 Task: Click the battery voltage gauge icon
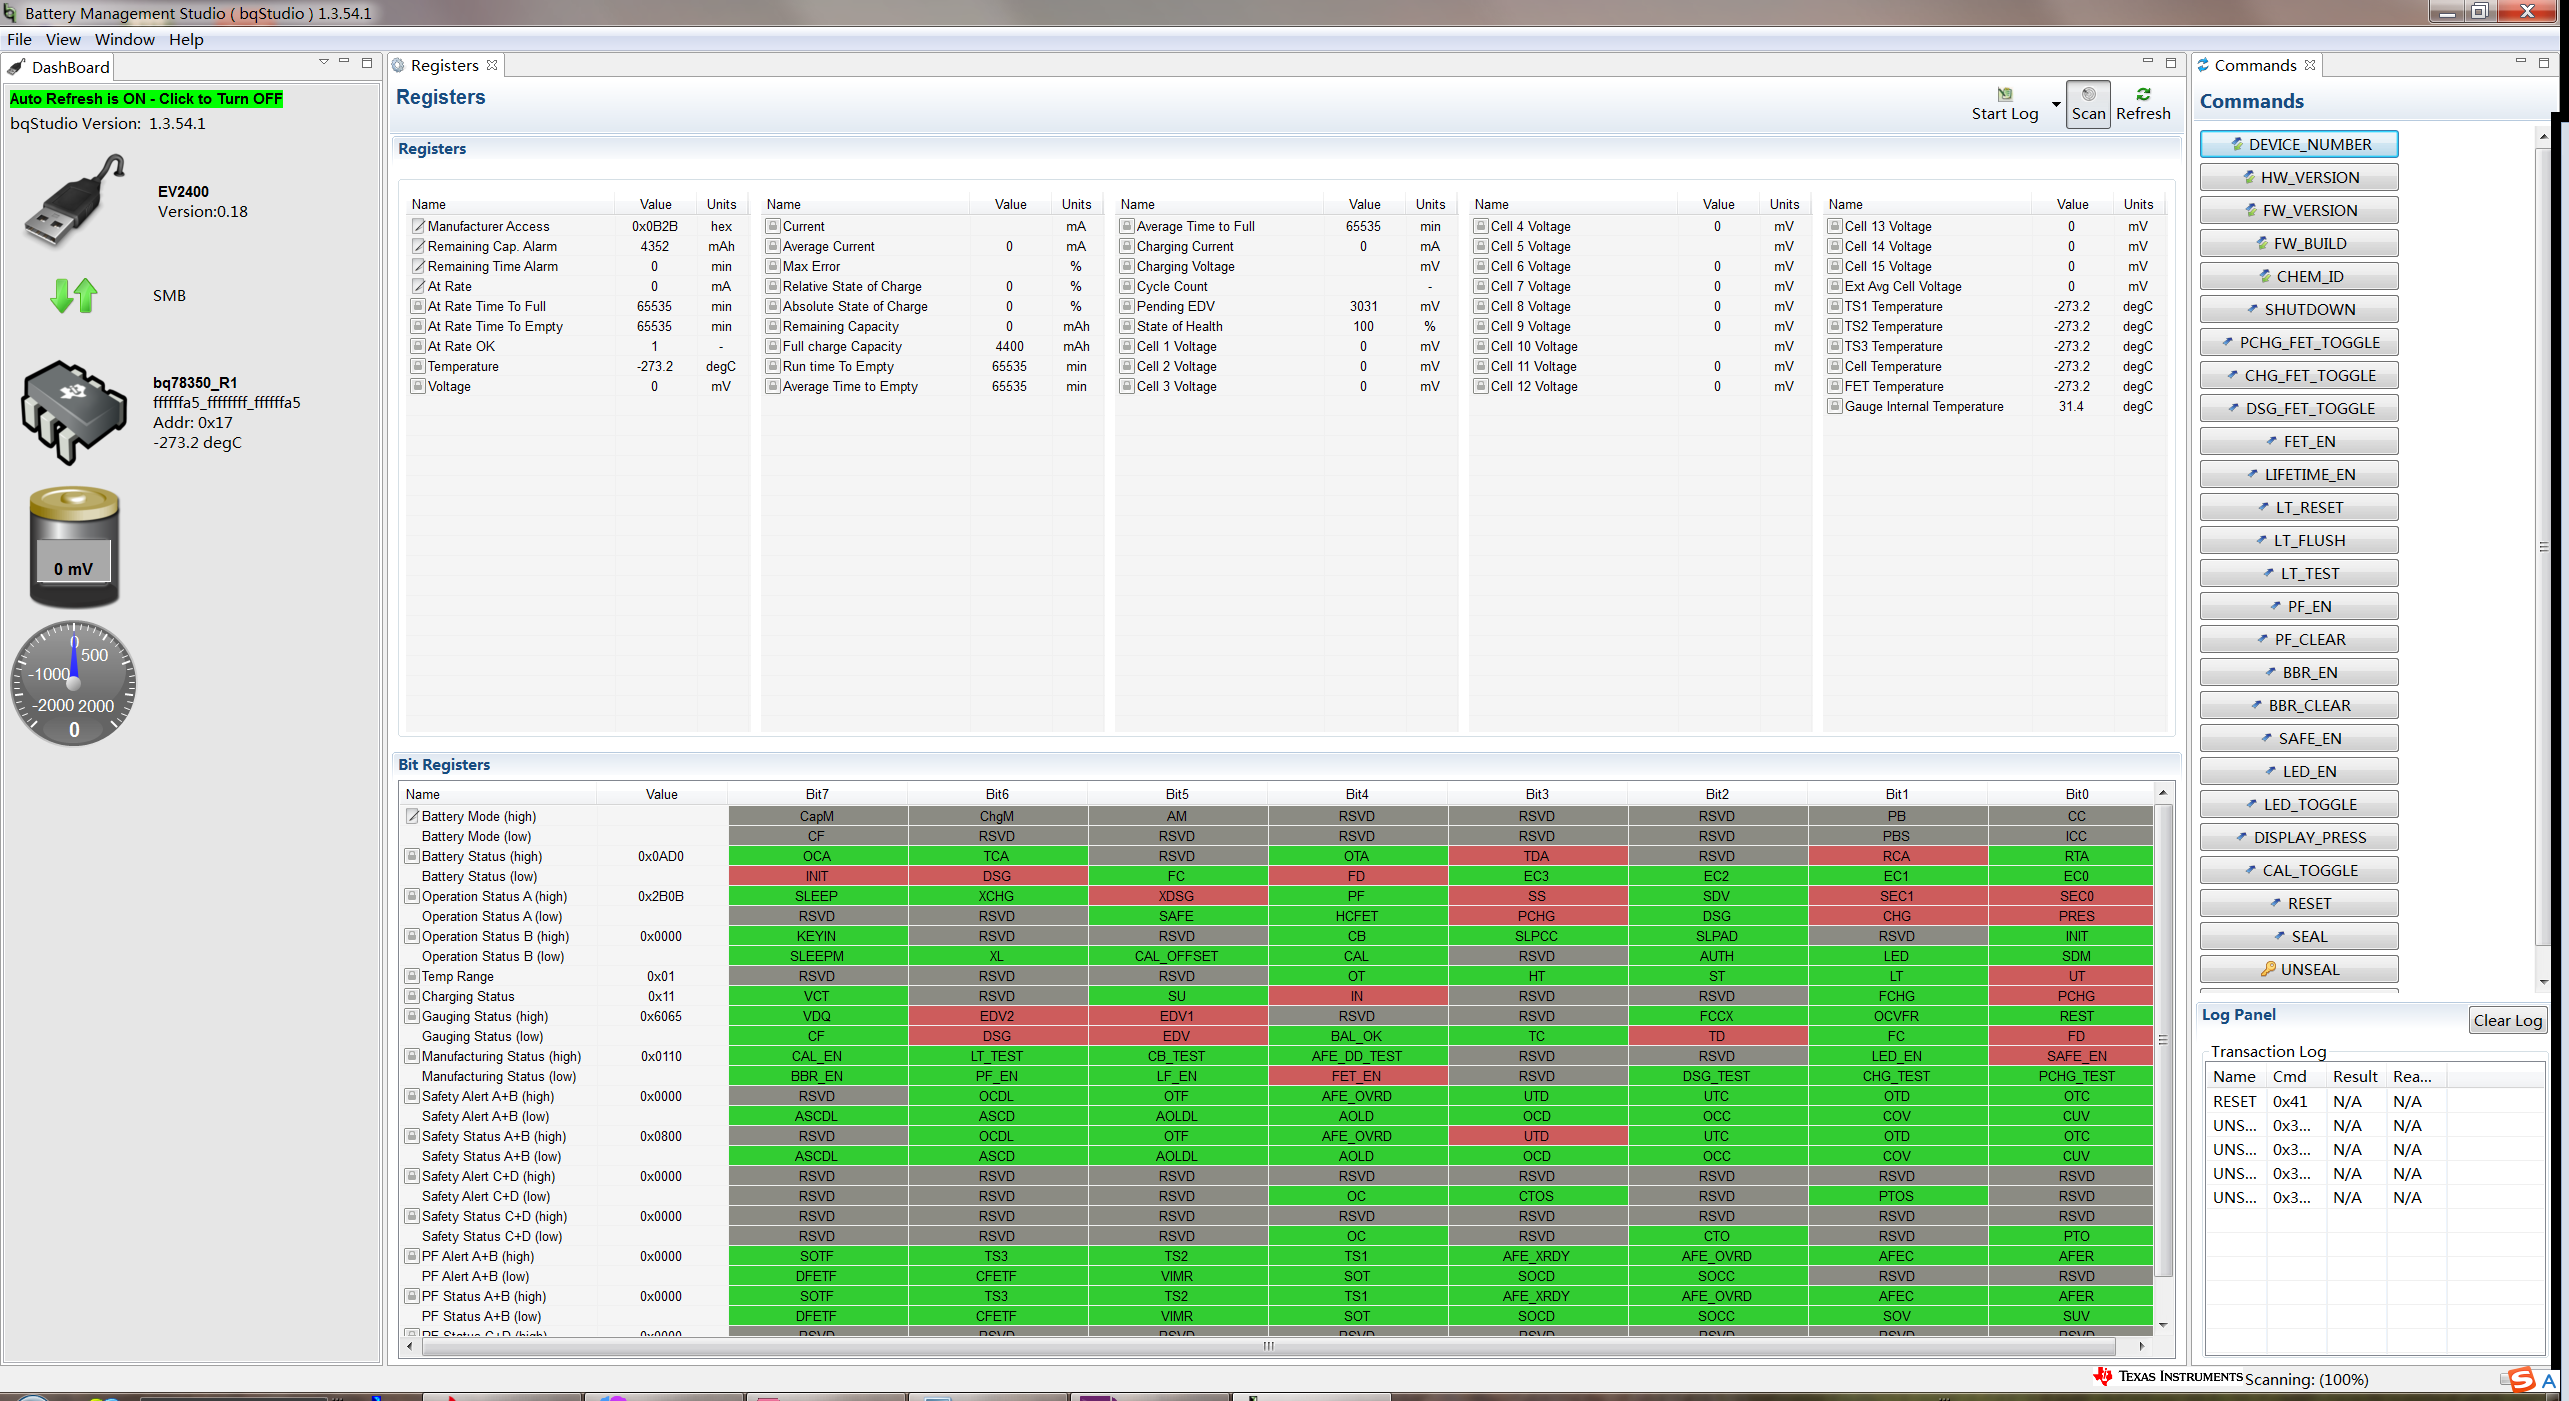(74, 547)
